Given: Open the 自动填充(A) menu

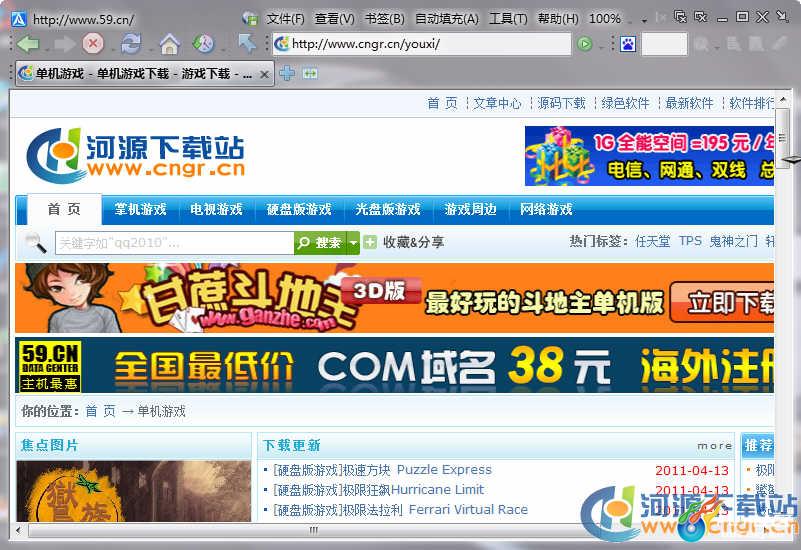Looking at the screenshot, I should [447, 19].
